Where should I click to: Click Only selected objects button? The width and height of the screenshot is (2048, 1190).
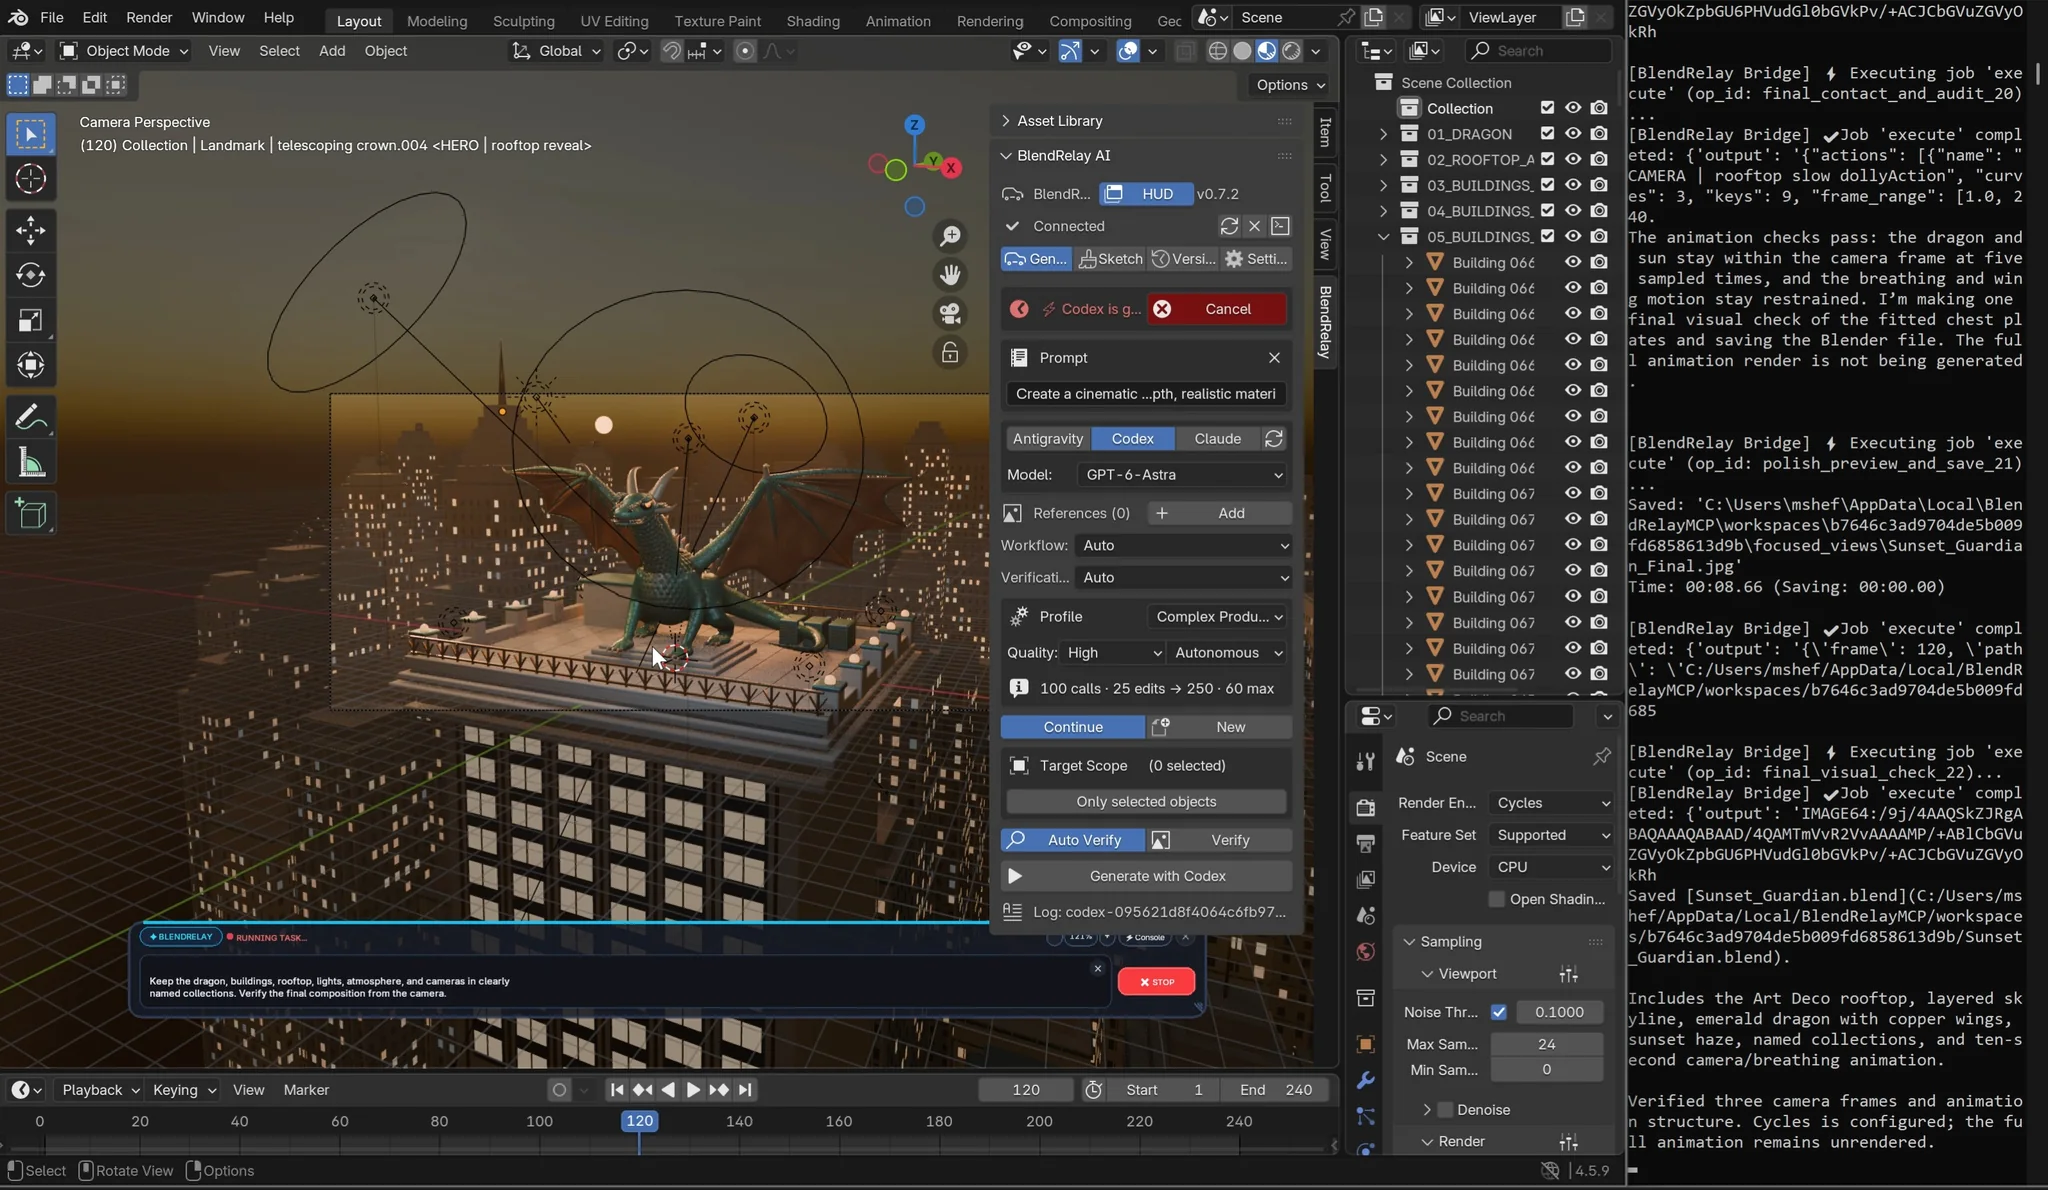coord(1146,802)
